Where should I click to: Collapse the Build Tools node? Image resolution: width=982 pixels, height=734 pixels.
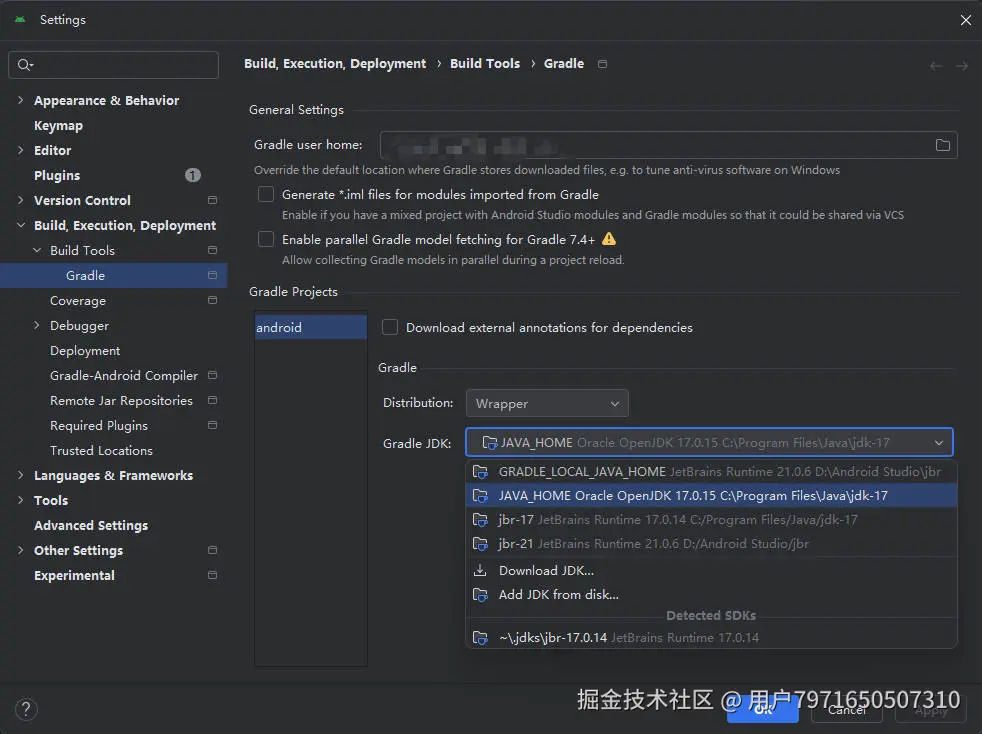pos(37,250)
